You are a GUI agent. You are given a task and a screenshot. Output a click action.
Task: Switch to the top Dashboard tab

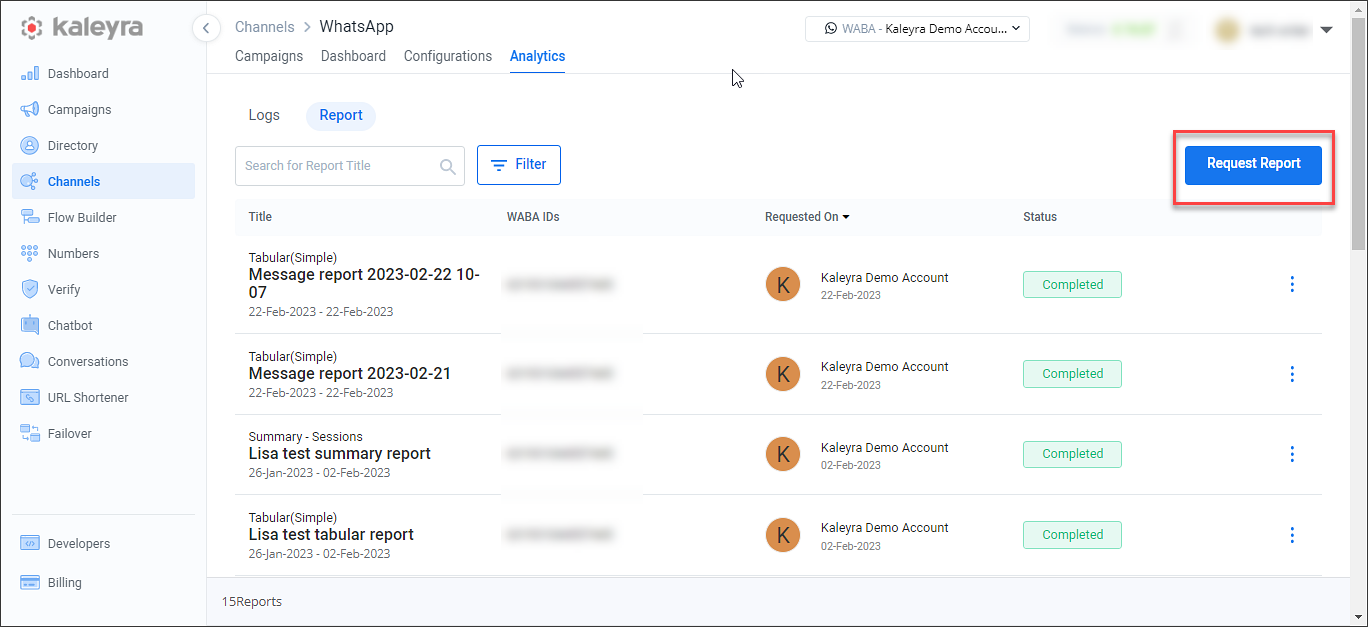click(353, 56)
